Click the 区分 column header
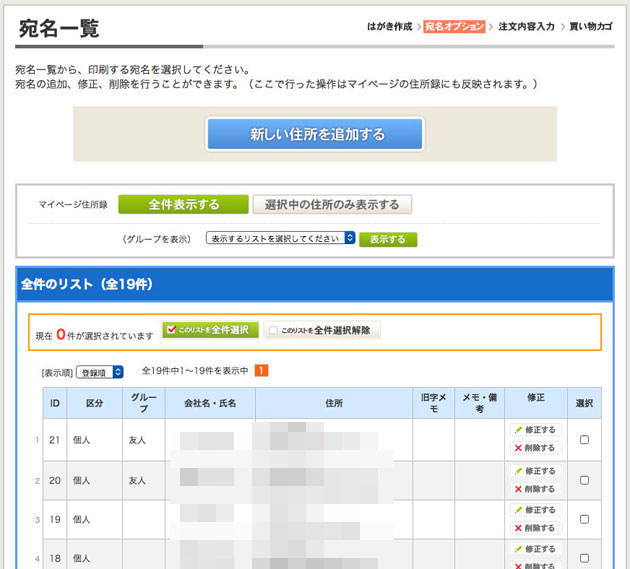The image size is (630, 569). pyautogui.click(x=95, y=403)
